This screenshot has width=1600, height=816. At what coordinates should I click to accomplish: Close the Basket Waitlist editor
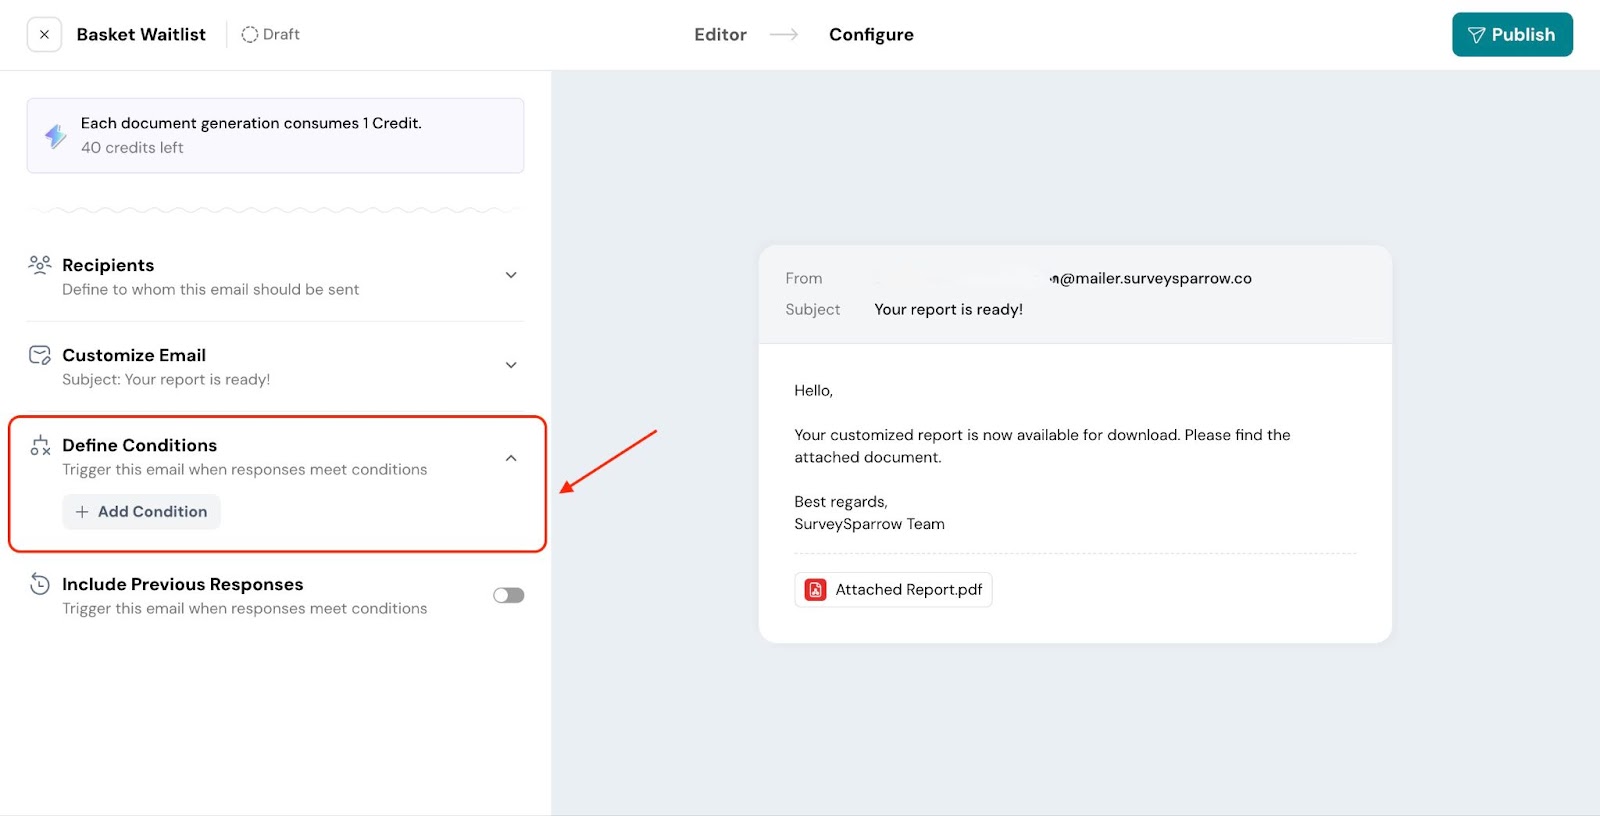(x=44, y=34)
